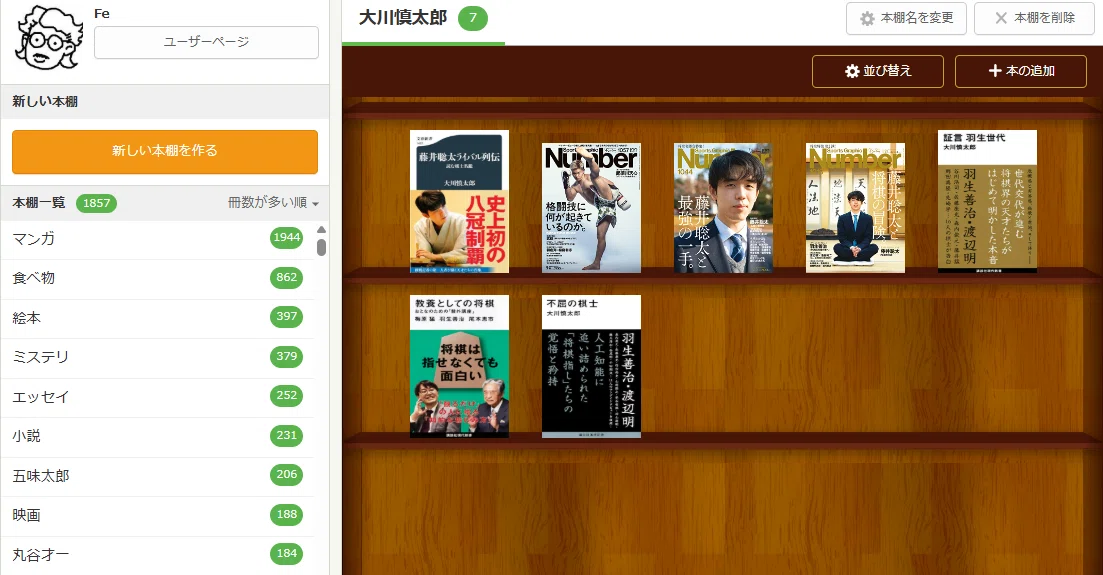Click the 379 badge beside ミステリ
The width and height of the screenshot is (1103, 575).
tap(286, 356)
